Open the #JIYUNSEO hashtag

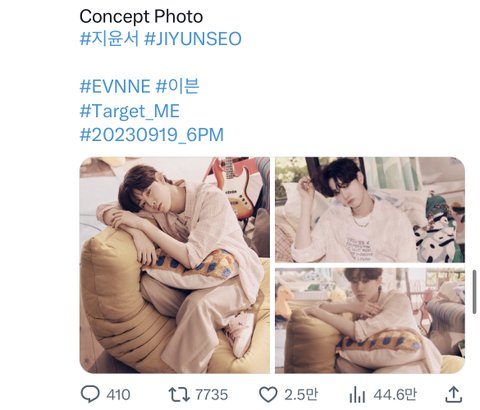click(193, 39)
